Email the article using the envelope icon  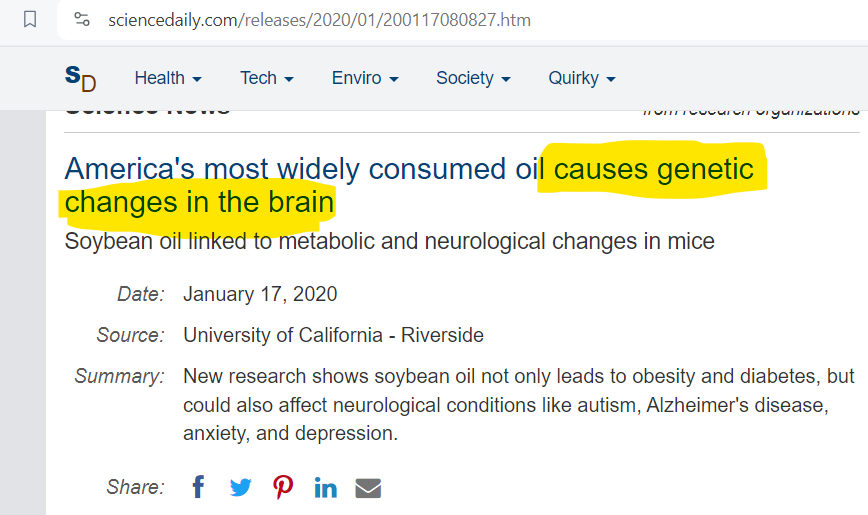click(x=368, y=488)
